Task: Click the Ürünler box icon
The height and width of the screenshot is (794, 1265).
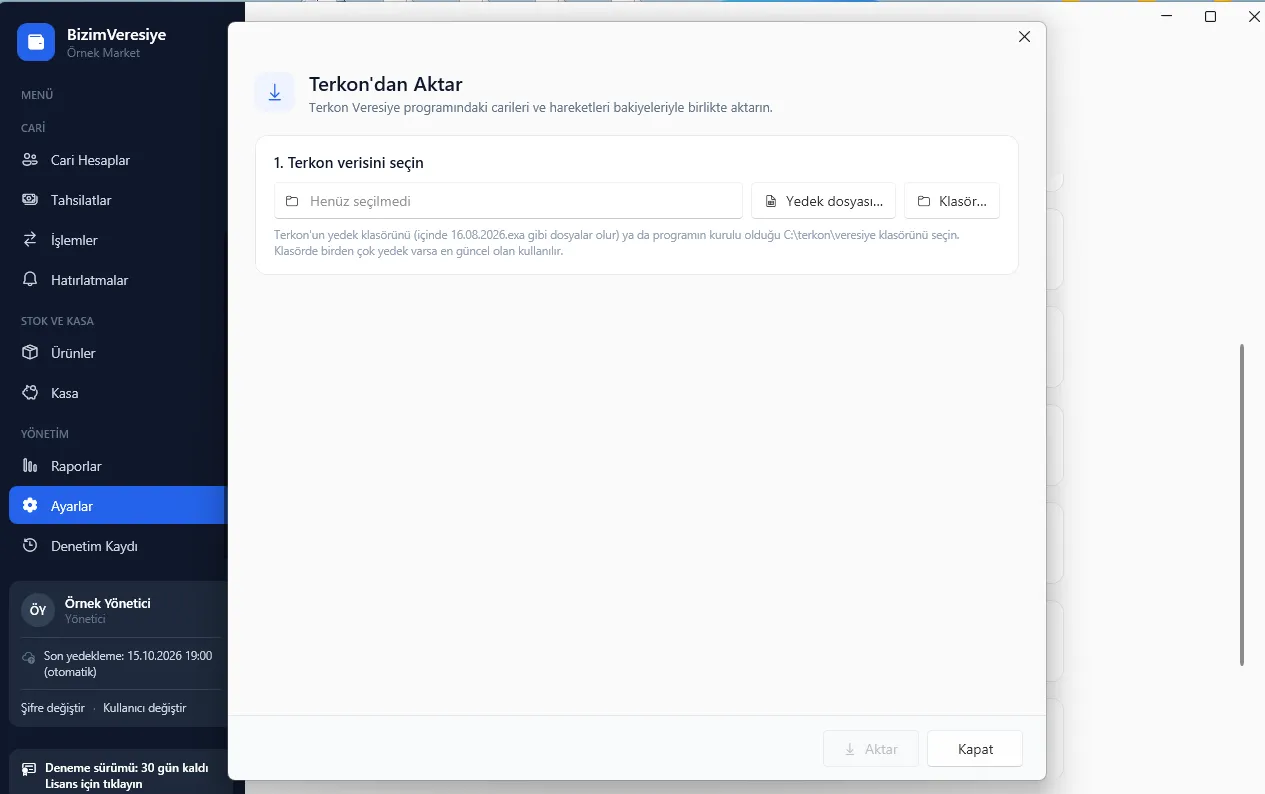Action: (x=30, y=353)
